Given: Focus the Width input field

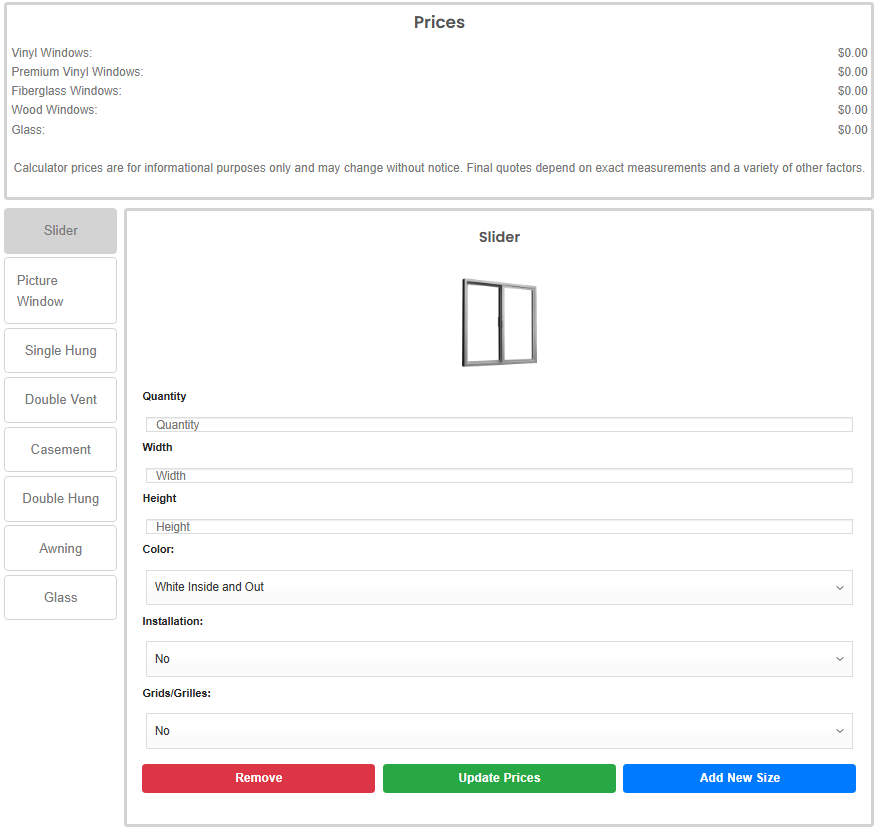Looking at the screenshot, I should point(499,476).
